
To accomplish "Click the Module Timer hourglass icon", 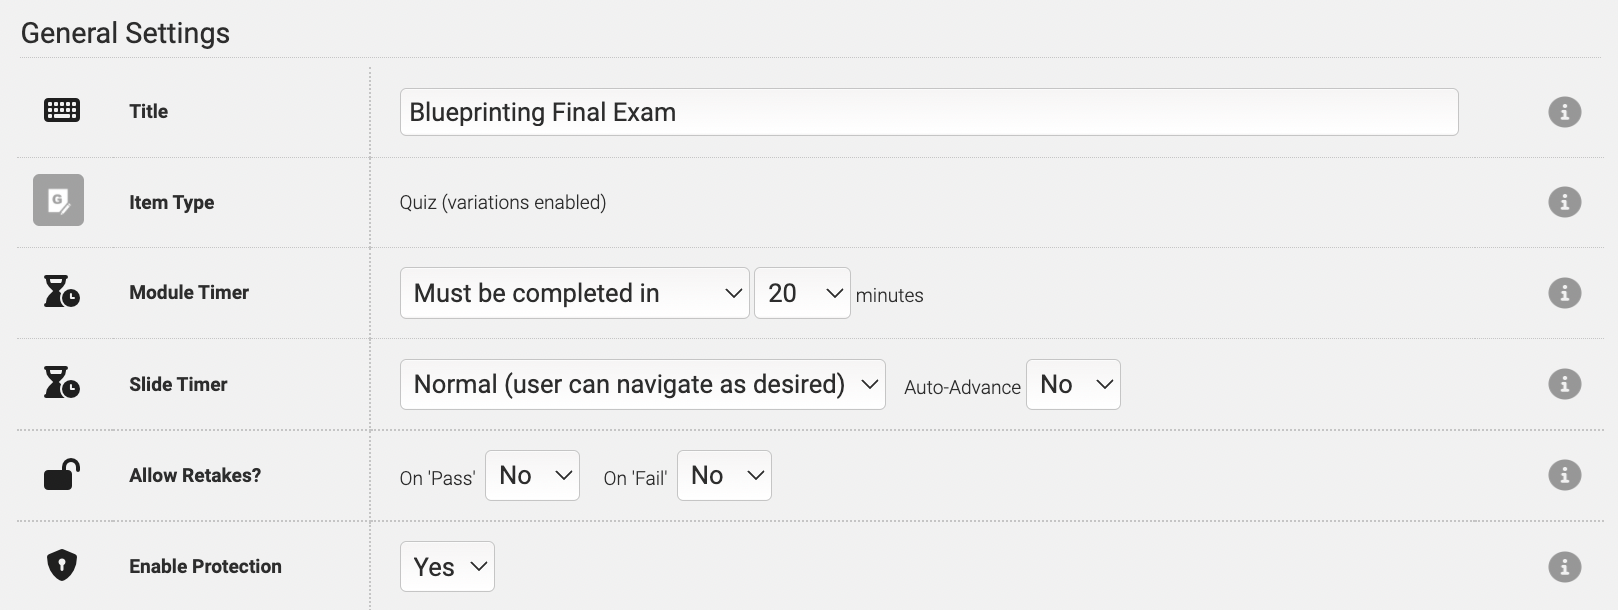I will click(62, 291).
